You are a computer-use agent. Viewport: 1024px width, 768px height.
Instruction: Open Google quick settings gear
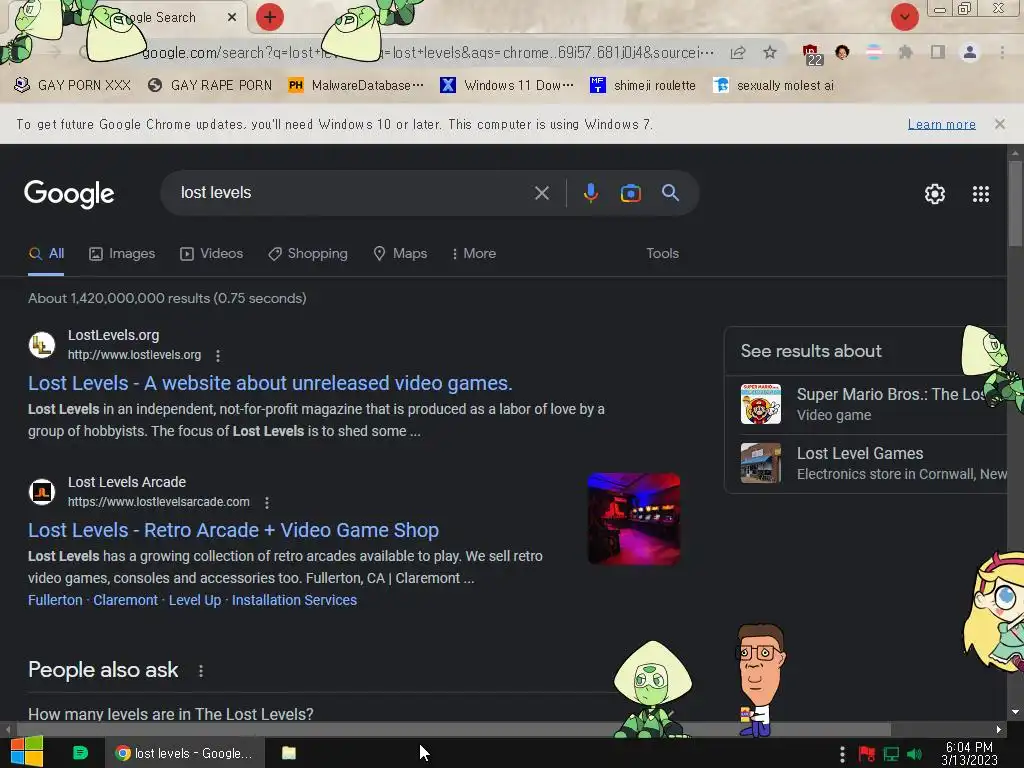click(935, 194)
